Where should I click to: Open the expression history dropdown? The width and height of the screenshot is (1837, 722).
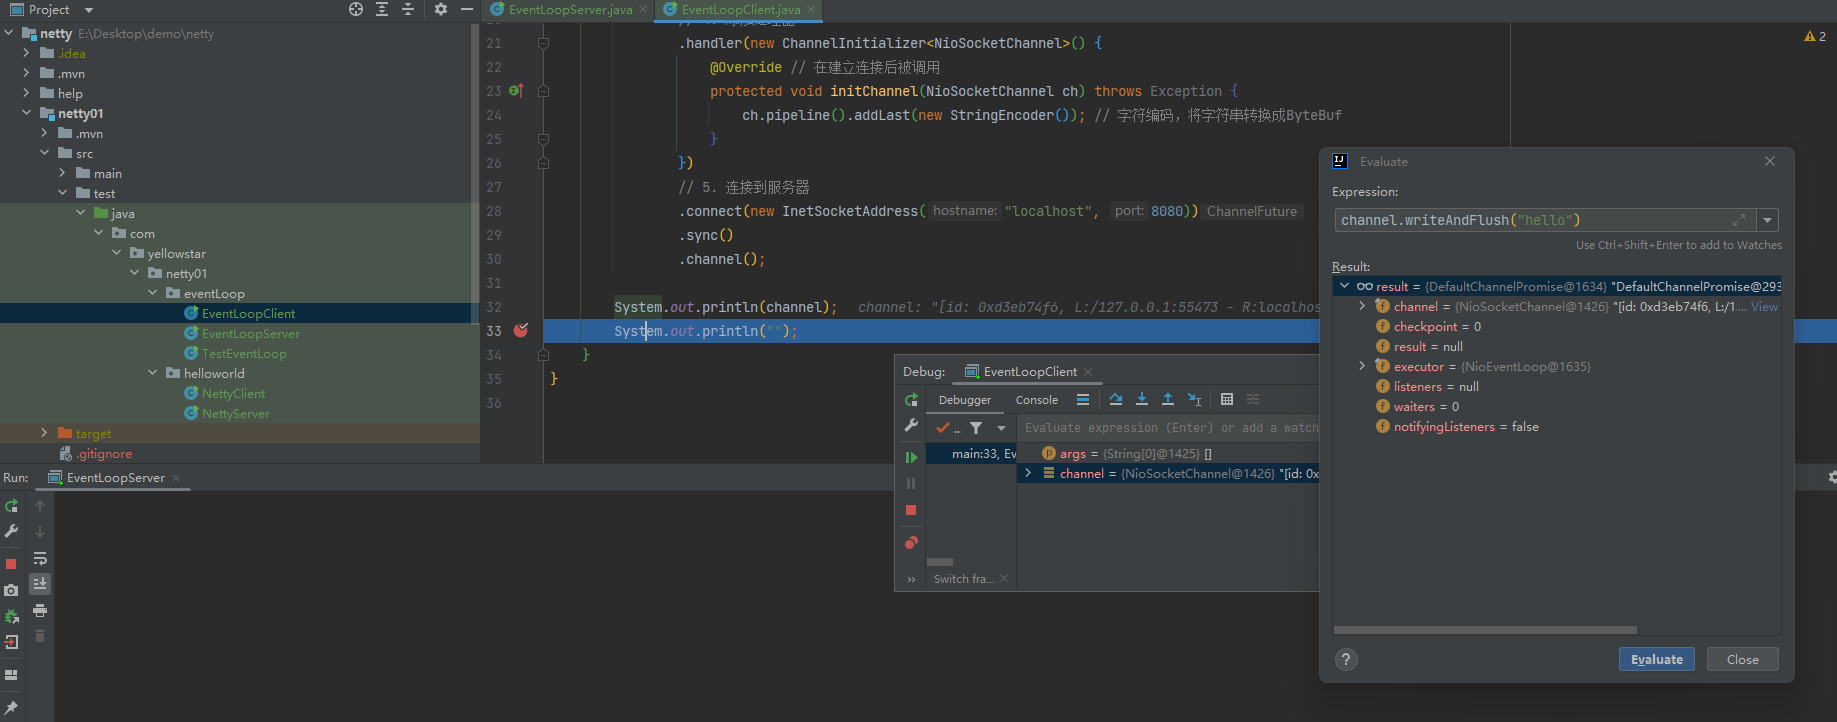click(x=1768, y=220)
